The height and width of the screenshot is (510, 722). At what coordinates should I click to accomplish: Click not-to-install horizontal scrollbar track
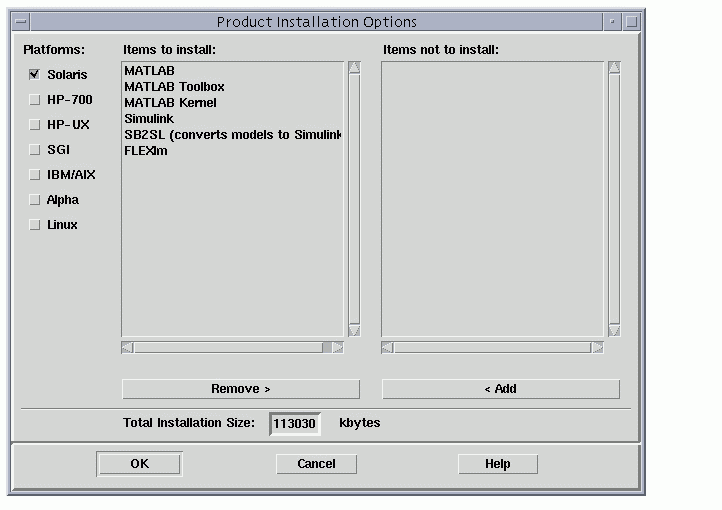click(493, 348)
